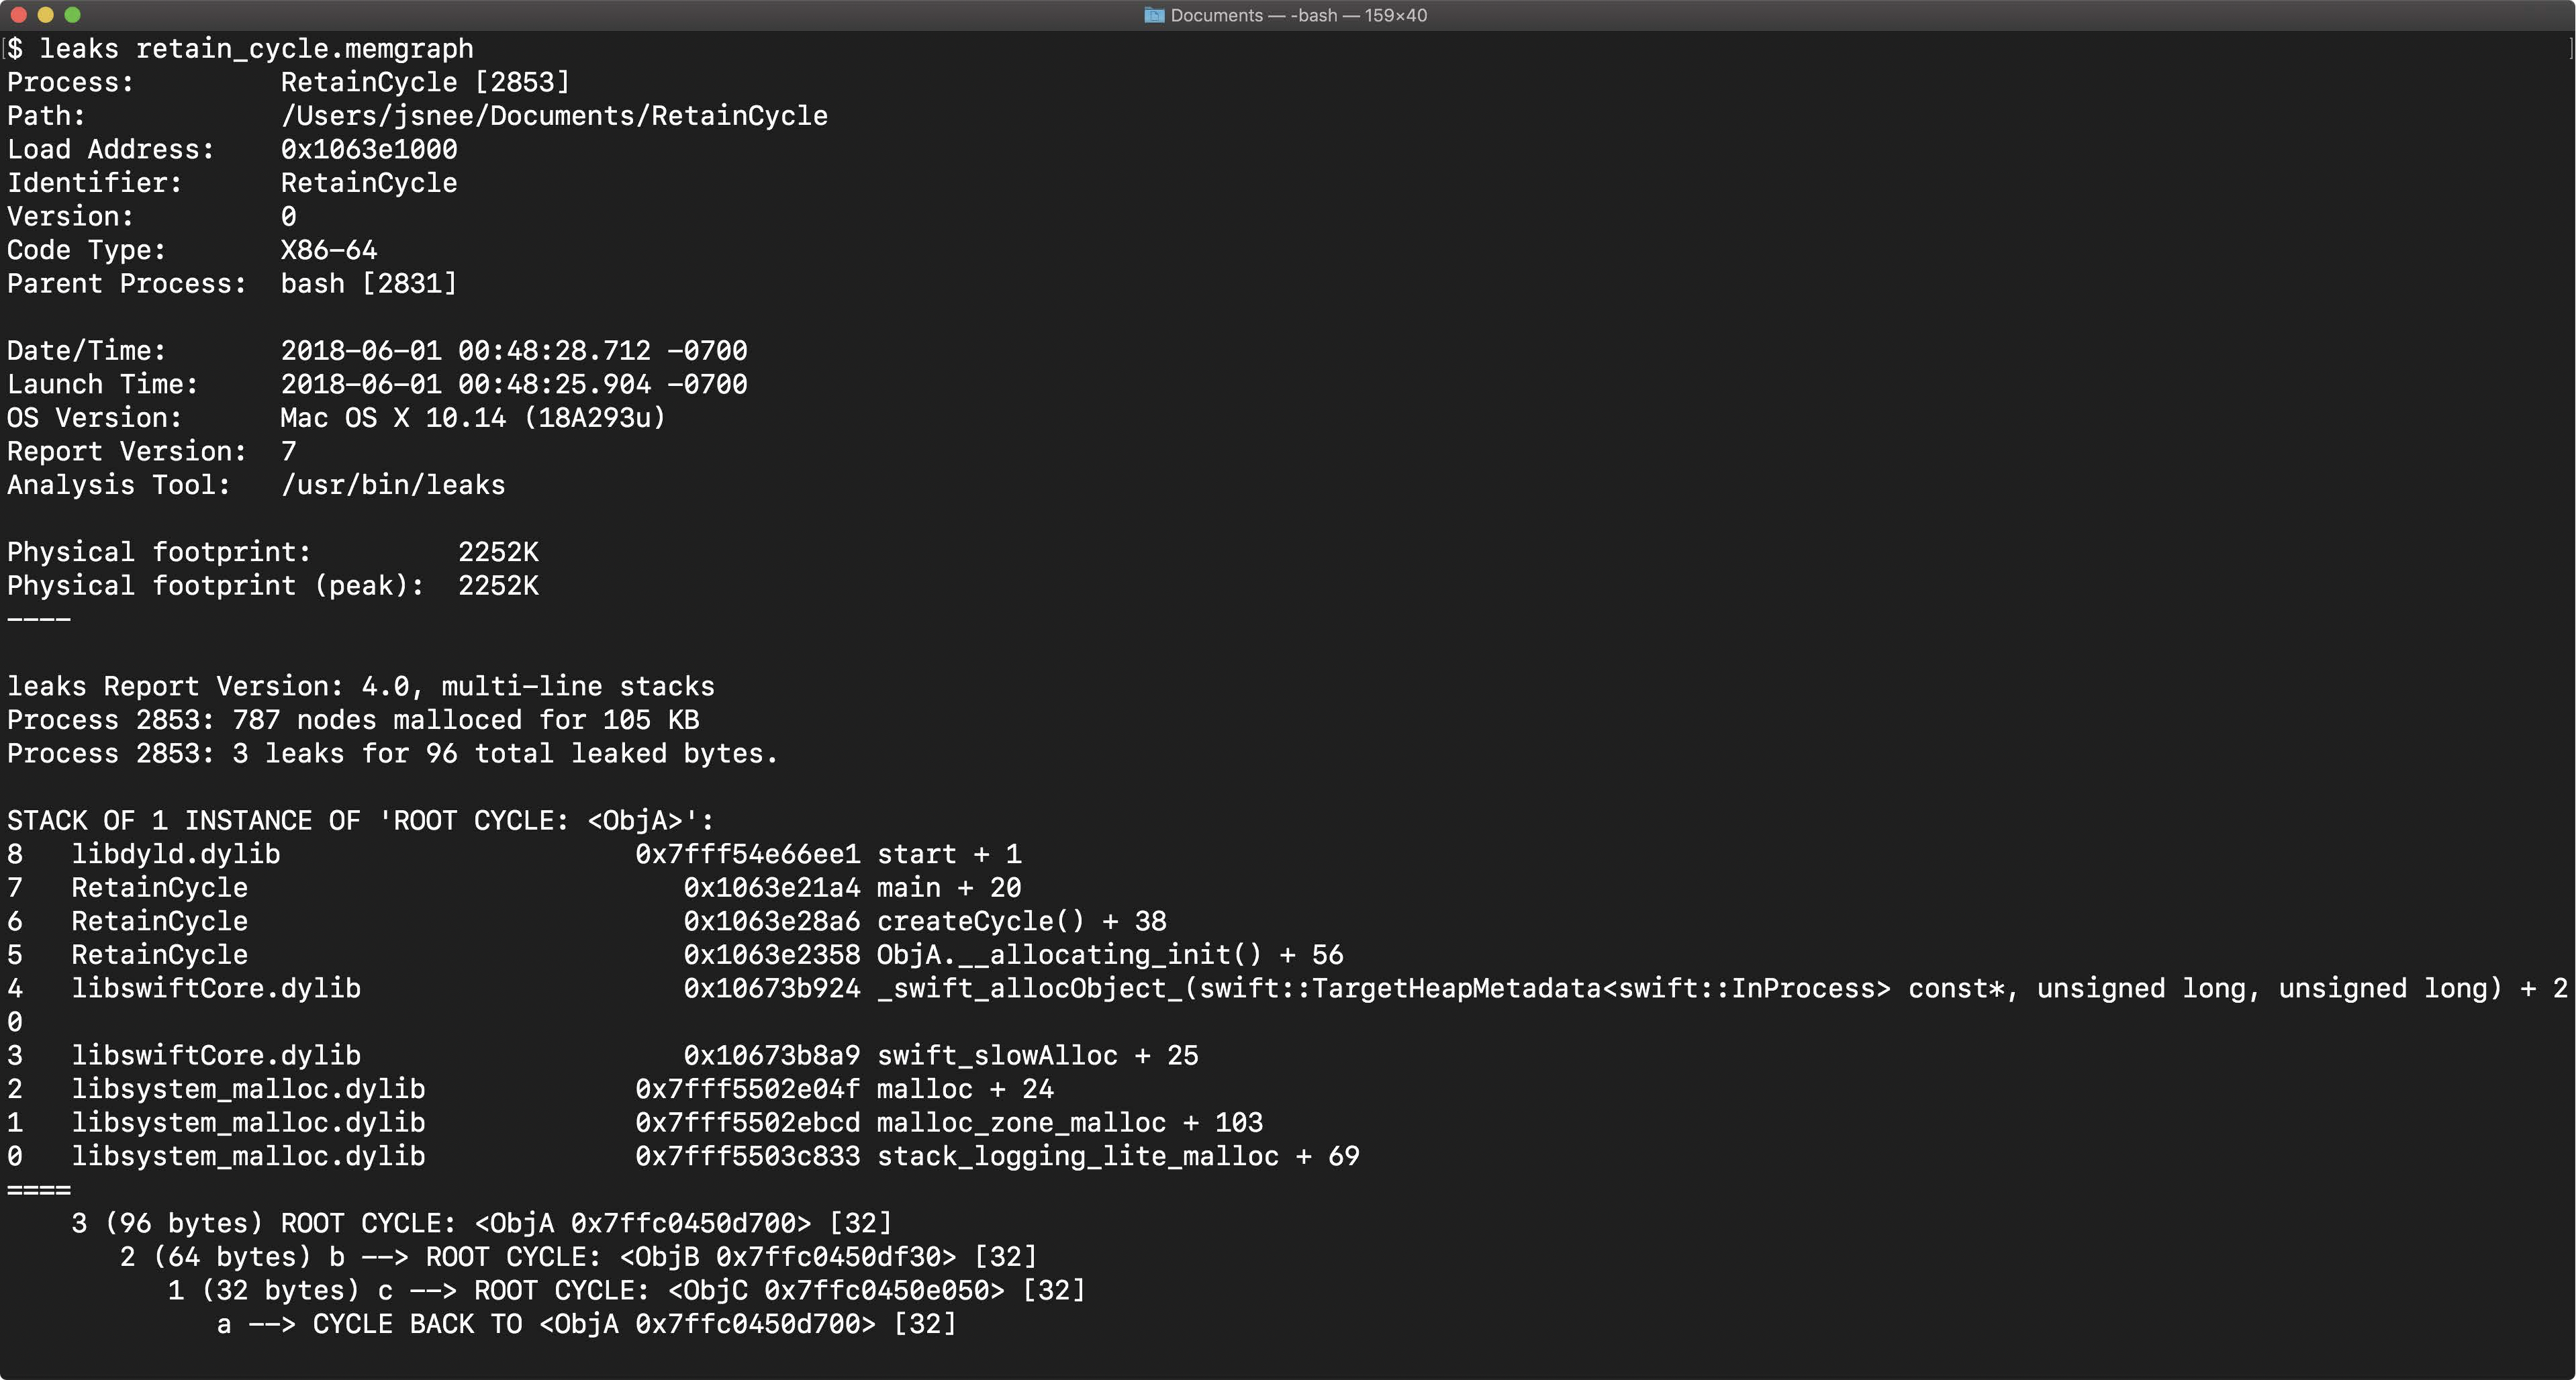
Task: Click the heading 'STACK OF 1 INSTANCE OF 'ROOT CYCLE: <ObjA>''
Action: pos(361,821)
